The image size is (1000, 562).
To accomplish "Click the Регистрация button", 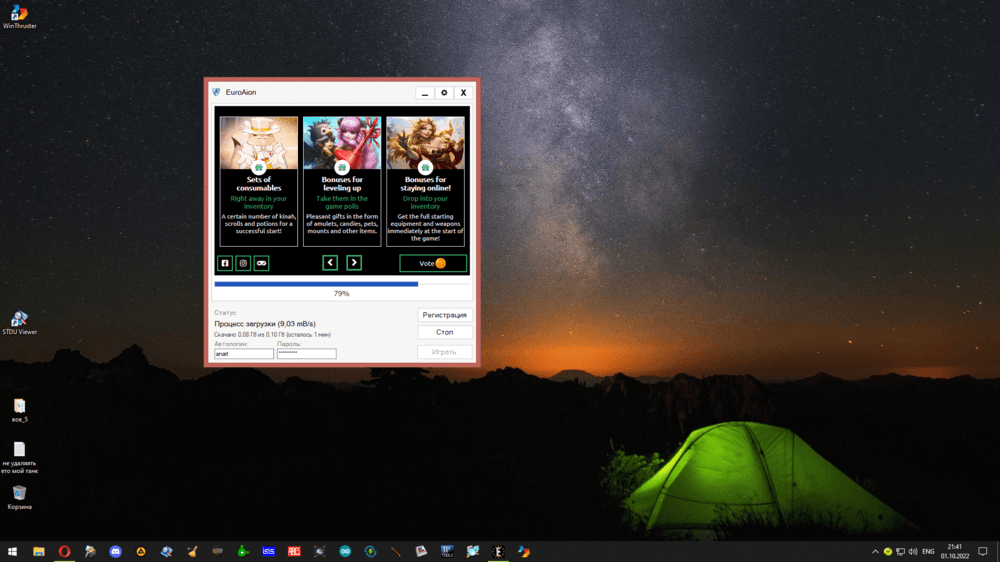I will point(444,315).
